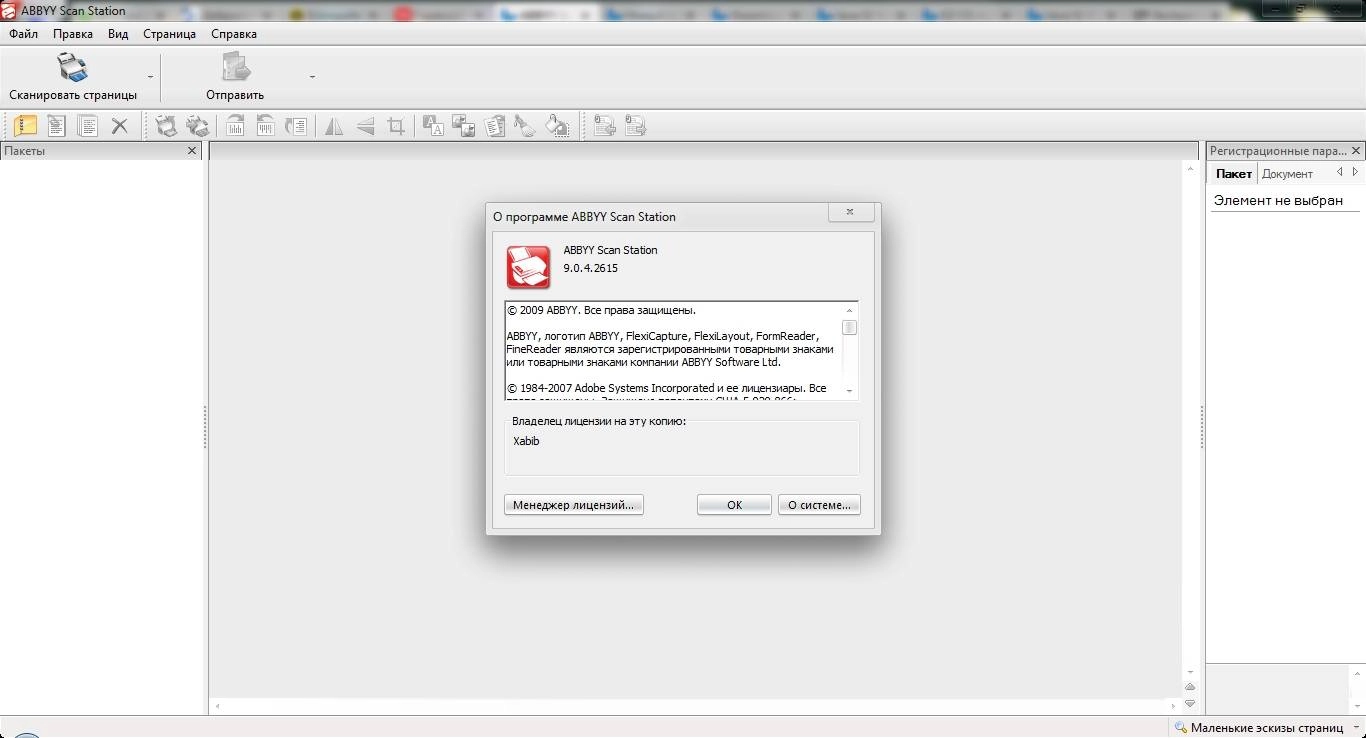This screenshot has height=738, width=1366.
Task: Flip image vertically using the triangle mirror icon
Action: [365, 126]
